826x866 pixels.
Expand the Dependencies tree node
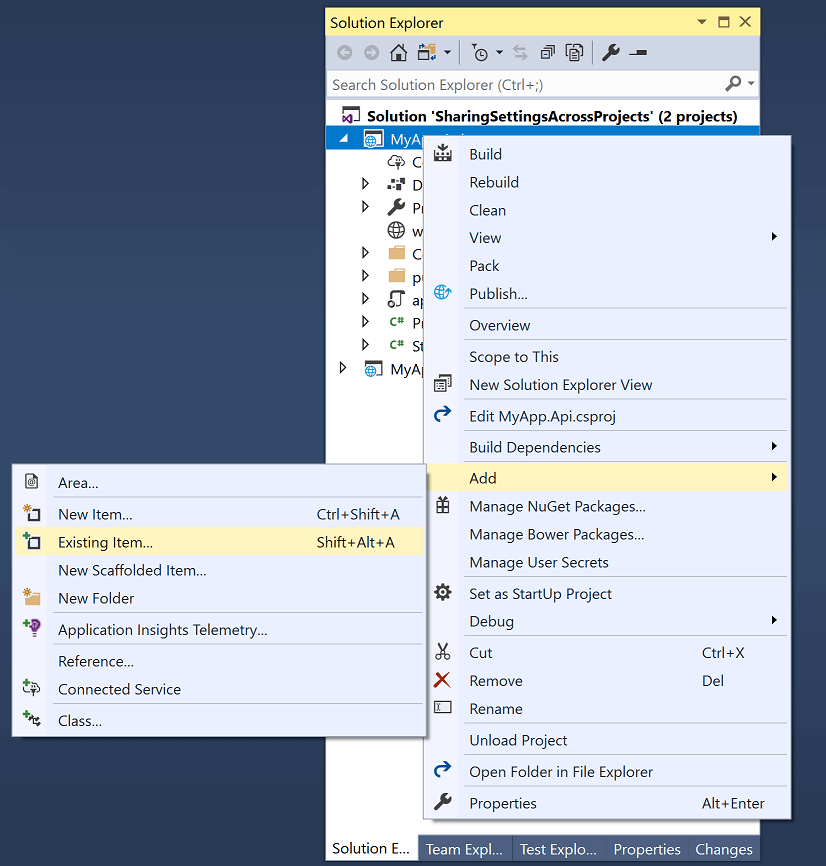pyautogui.click(x=365, y=183)
